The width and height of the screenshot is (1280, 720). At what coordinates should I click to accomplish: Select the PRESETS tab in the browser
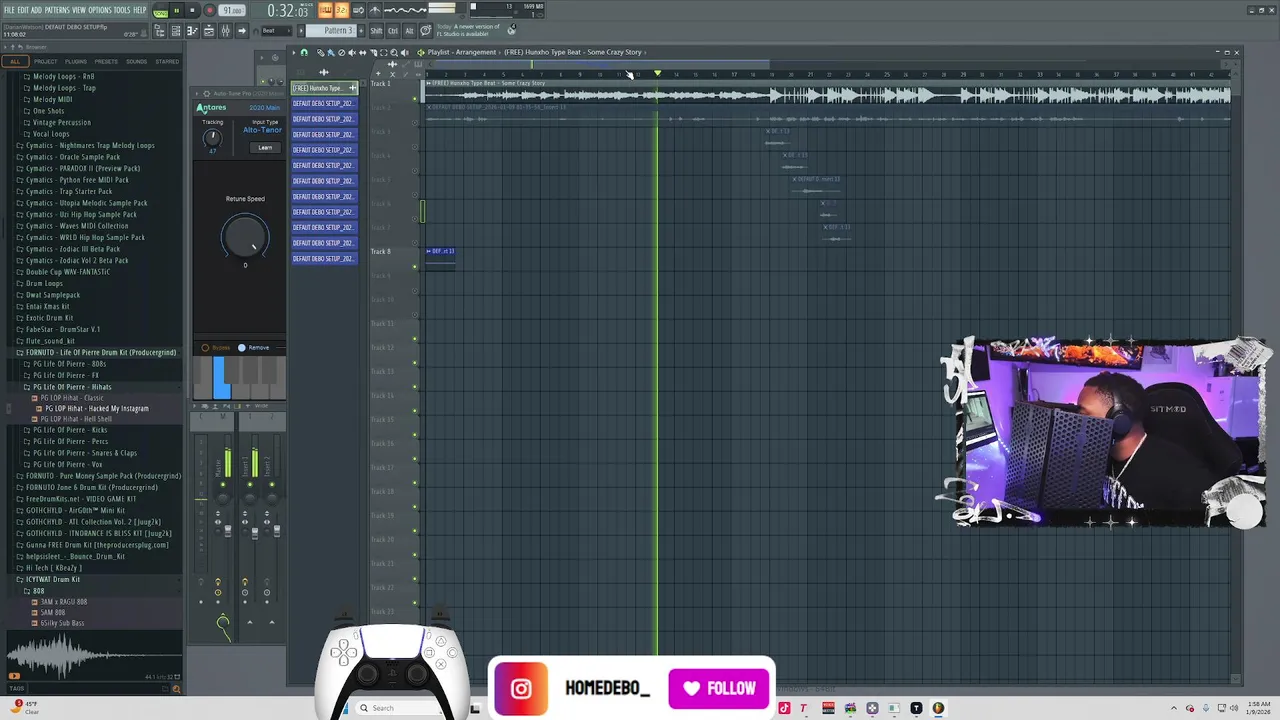click(106, 61)
